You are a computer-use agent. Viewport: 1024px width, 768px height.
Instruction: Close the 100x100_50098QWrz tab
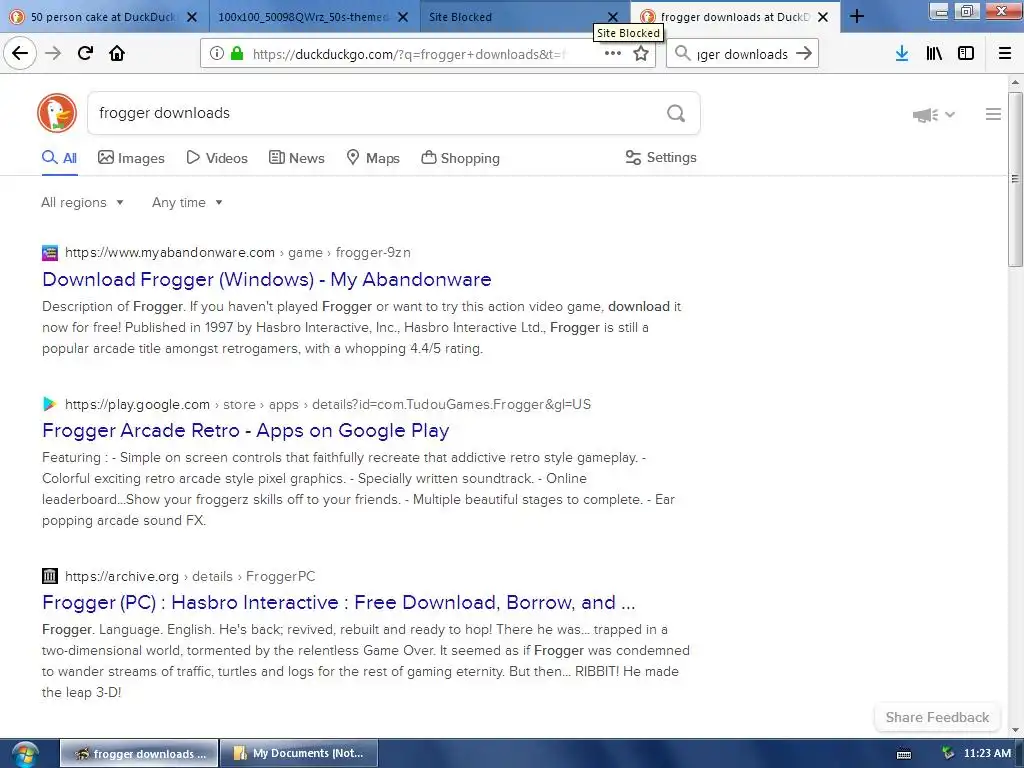tap(403, 17)
